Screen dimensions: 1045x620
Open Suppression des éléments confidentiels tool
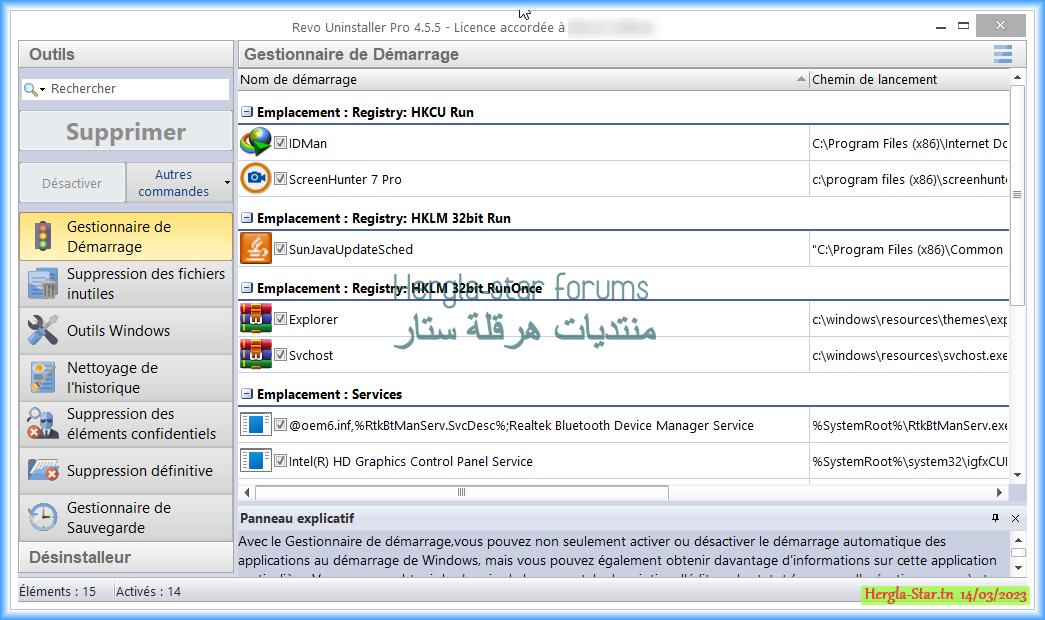pyautogui.click(x=126, y=423)
